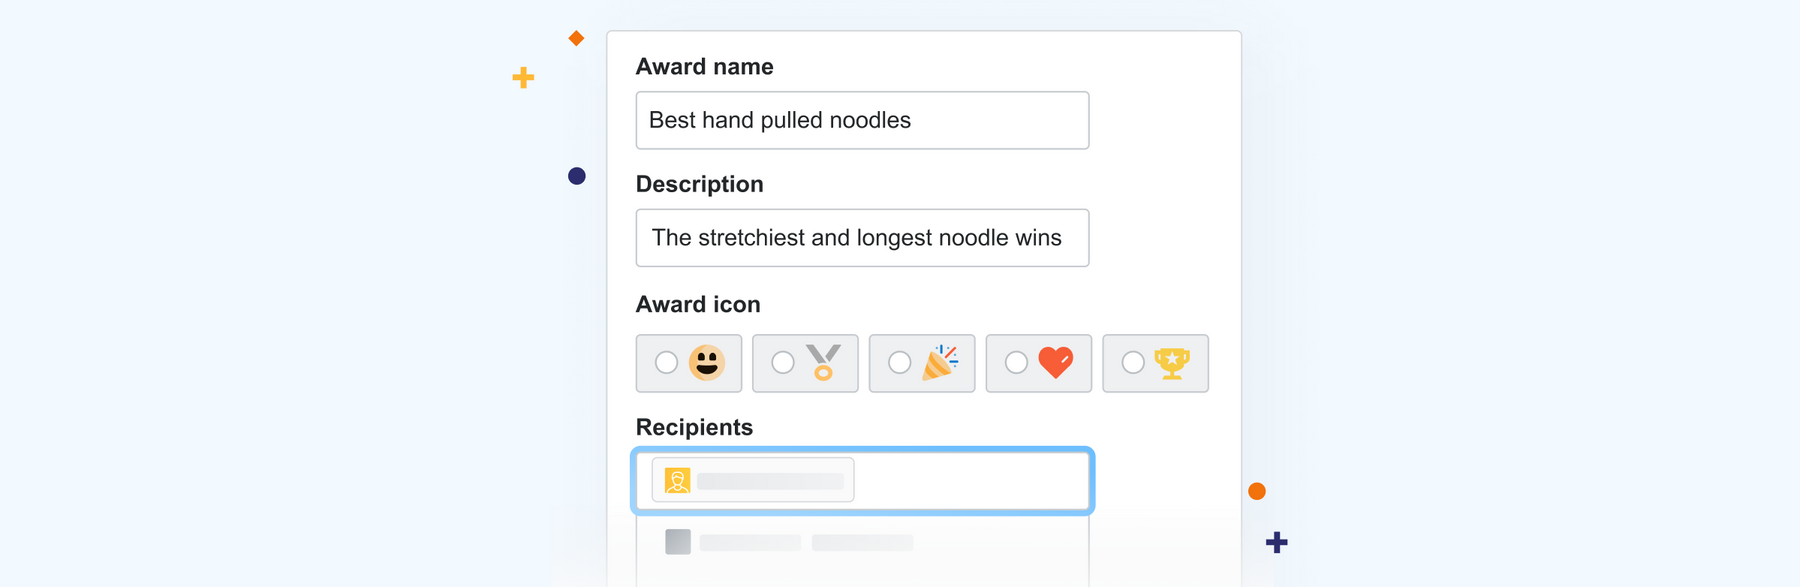Toggle the radio button beside the trophy
The image size is (1800, 587).
1133,363
